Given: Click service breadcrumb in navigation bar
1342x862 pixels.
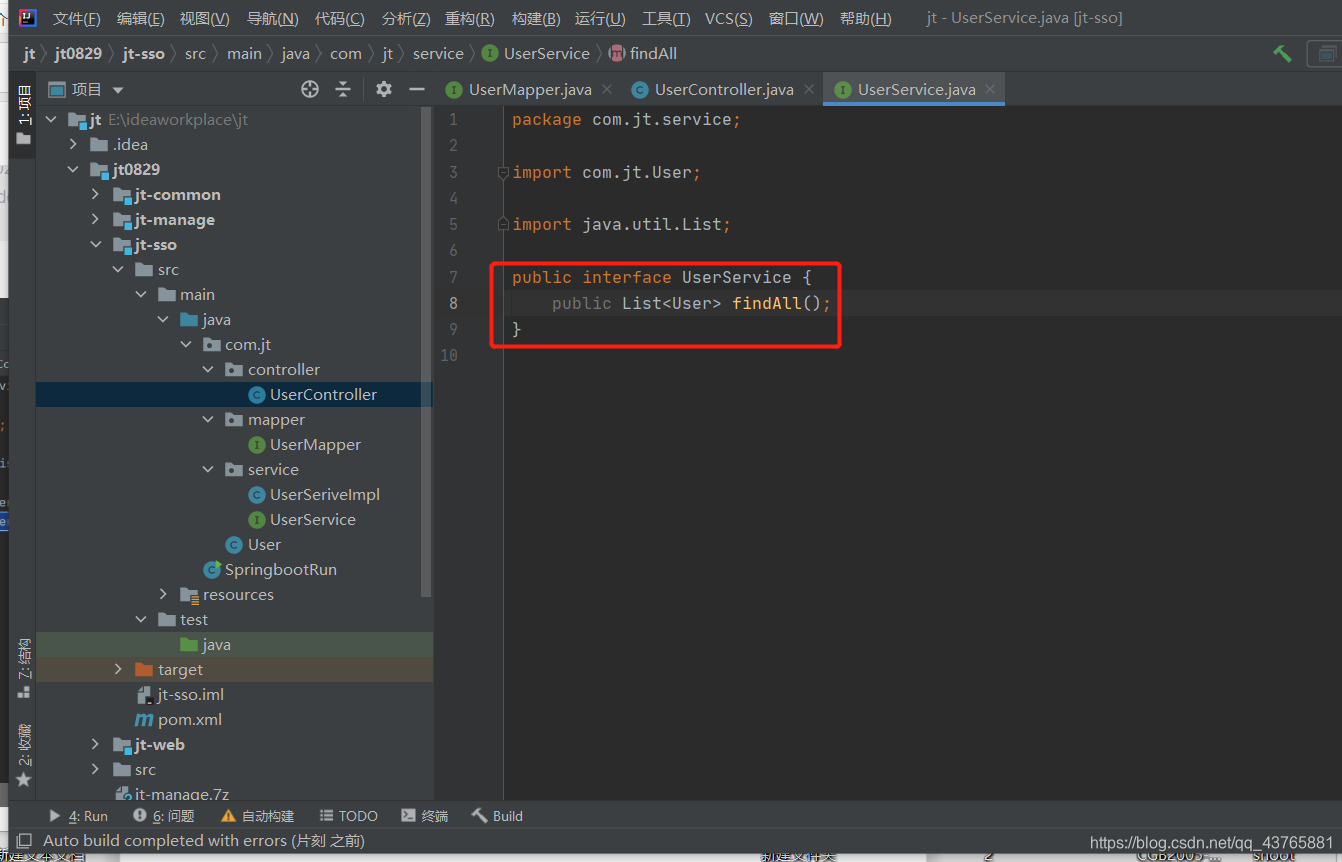Looking at the screenshot, I should coord(438,53).
